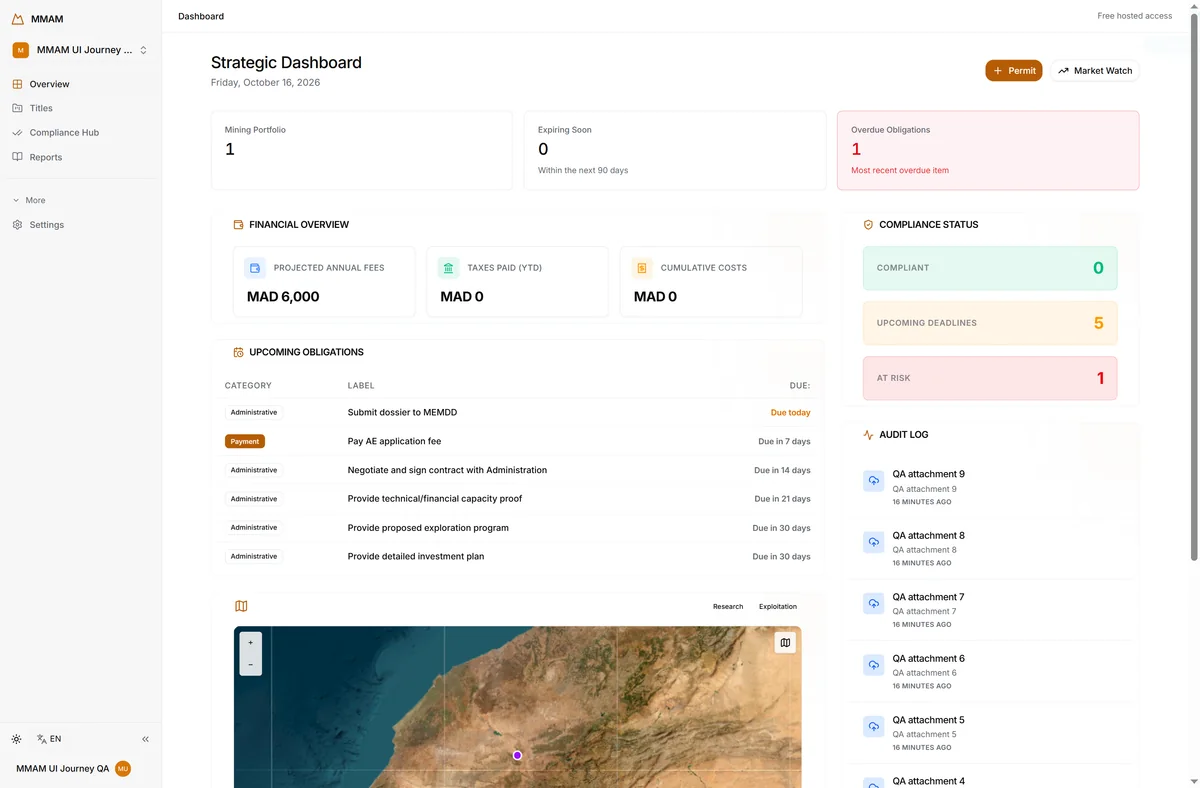Image resolution: width=1200 pixels, height=788 pixels.
Task: Click the MU user avatar
Action: point(123,769)
